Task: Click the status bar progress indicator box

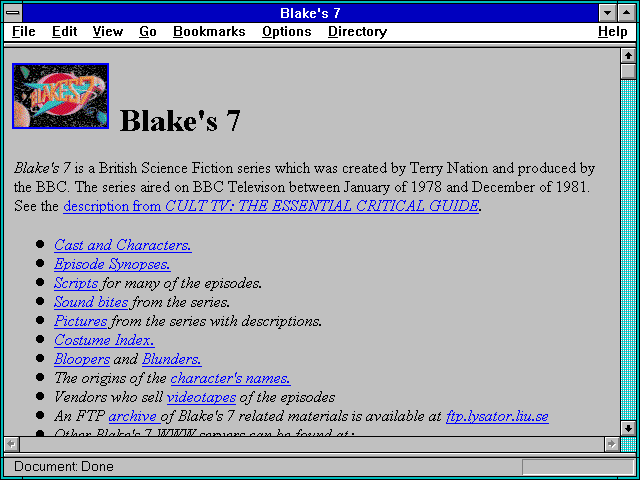Action: (x=578, y=467)
